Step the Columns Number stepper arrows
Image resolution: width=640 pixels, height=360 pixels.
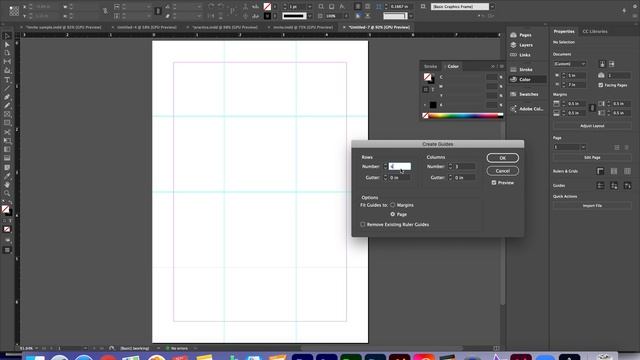pos(450,167)
